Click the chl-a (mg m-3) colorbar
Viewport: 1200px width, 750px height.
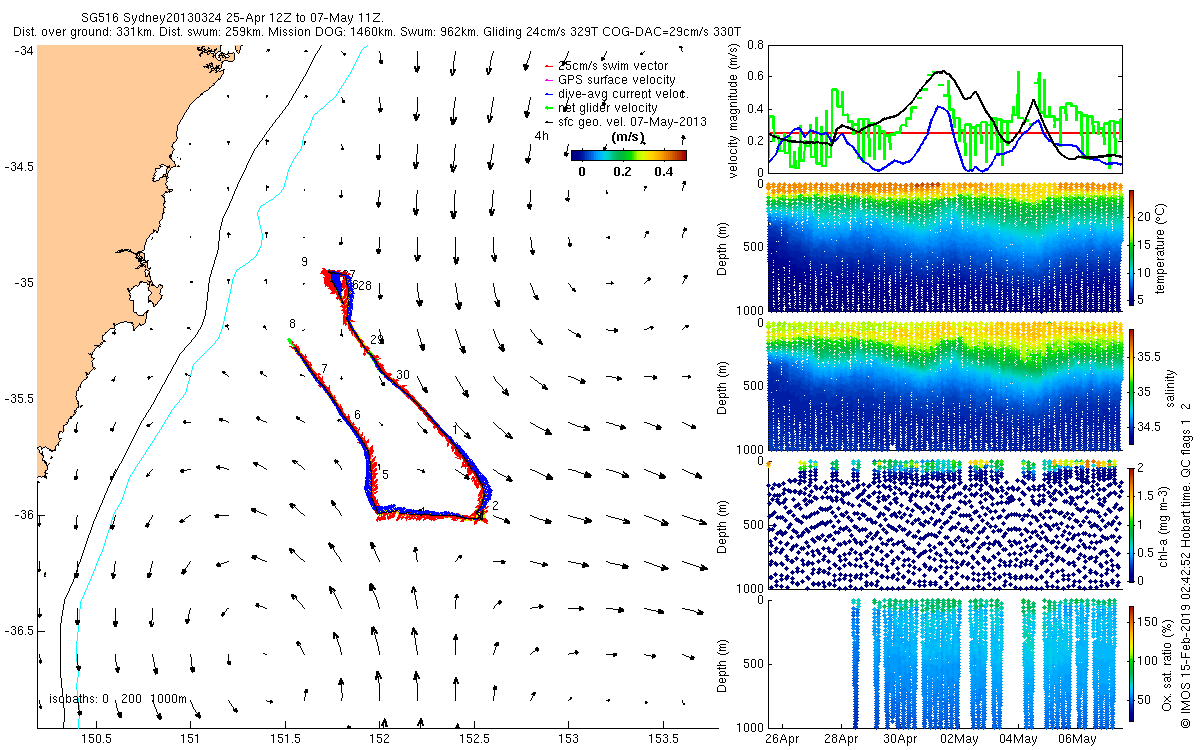pyautogui.click(x=1132, y=525)
